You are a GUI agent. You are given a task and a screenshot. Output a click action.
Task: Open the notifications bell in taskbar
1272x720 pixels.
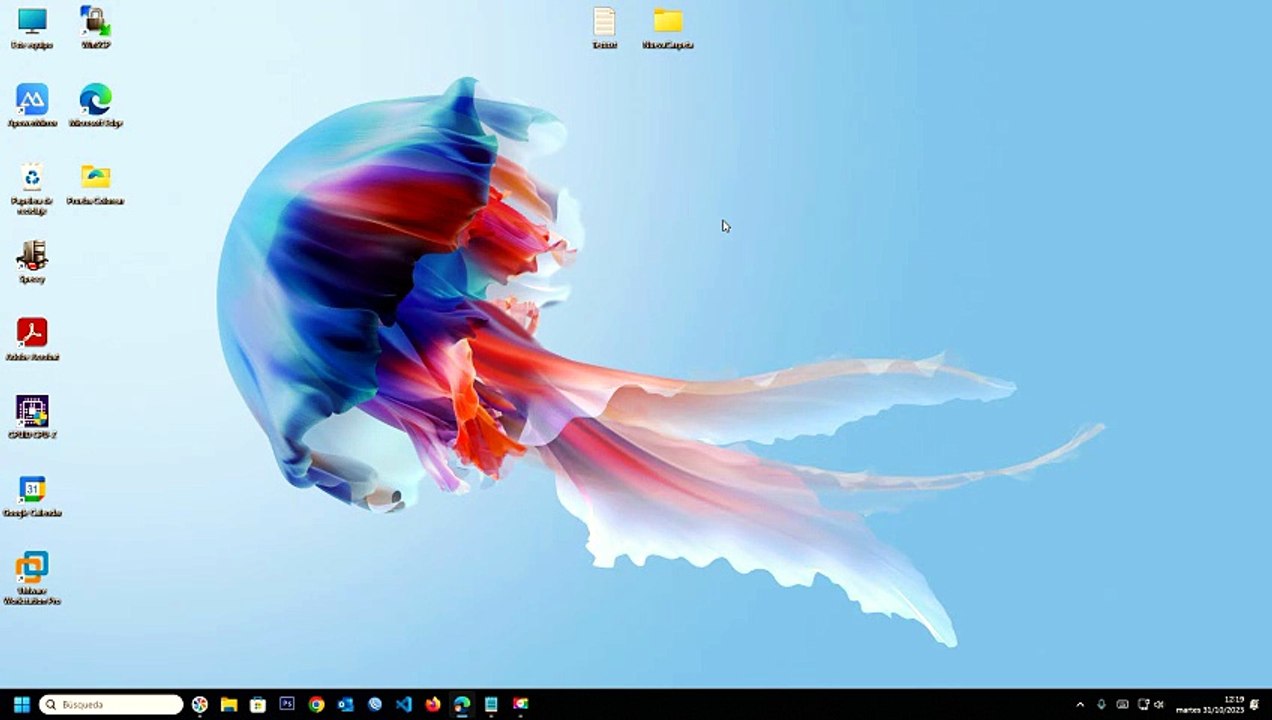coord(1255,704)
